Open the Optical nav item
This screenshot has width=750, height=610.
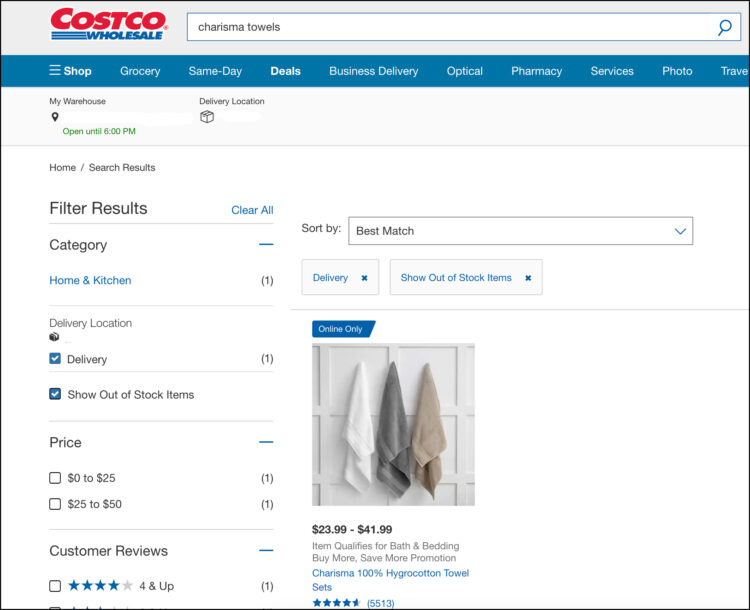464,71
